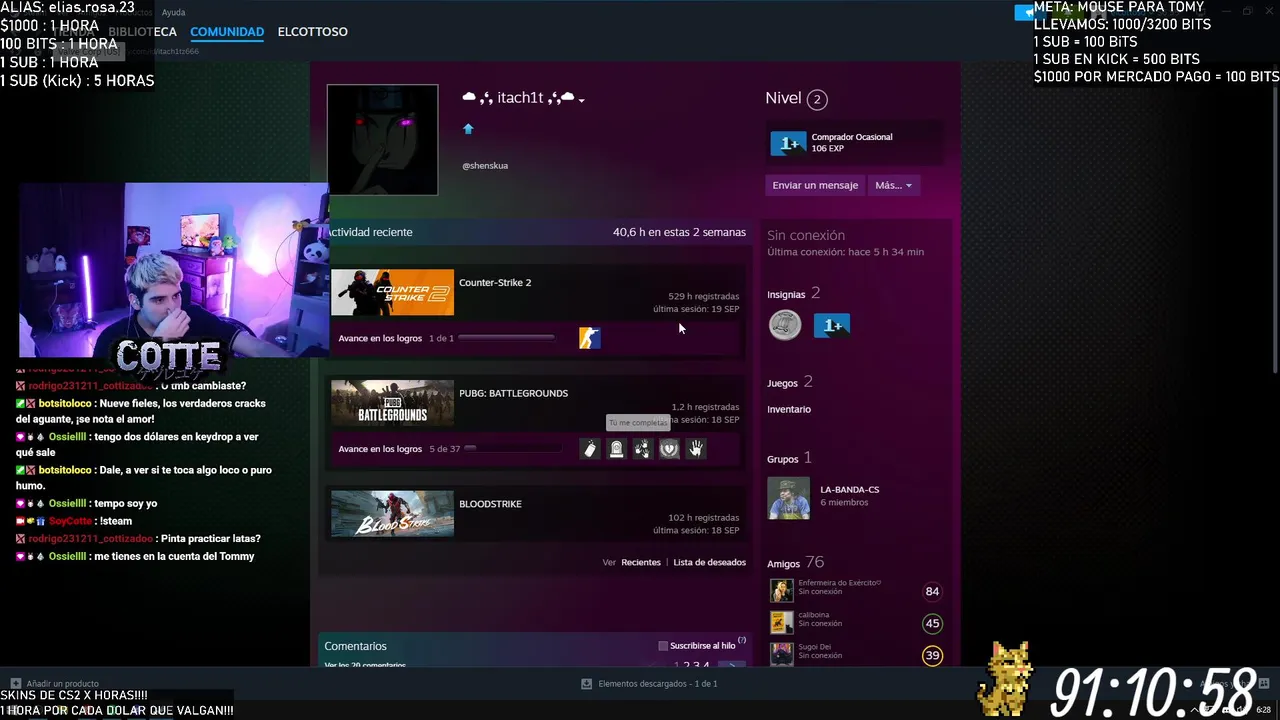Click the Elementos descargados download icon
This screenshot has height=720, width=1280.
587,684
